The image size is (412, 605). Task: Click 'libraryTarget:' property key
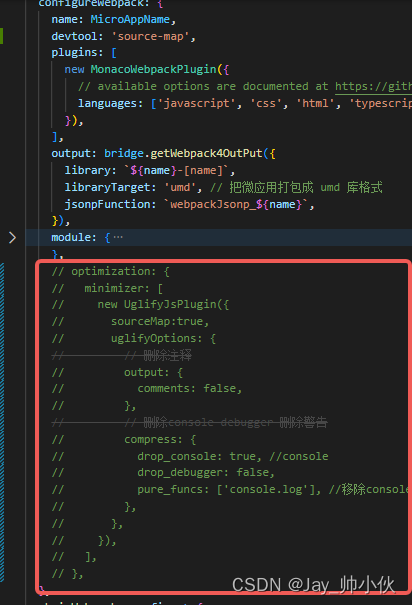[110, 188]
